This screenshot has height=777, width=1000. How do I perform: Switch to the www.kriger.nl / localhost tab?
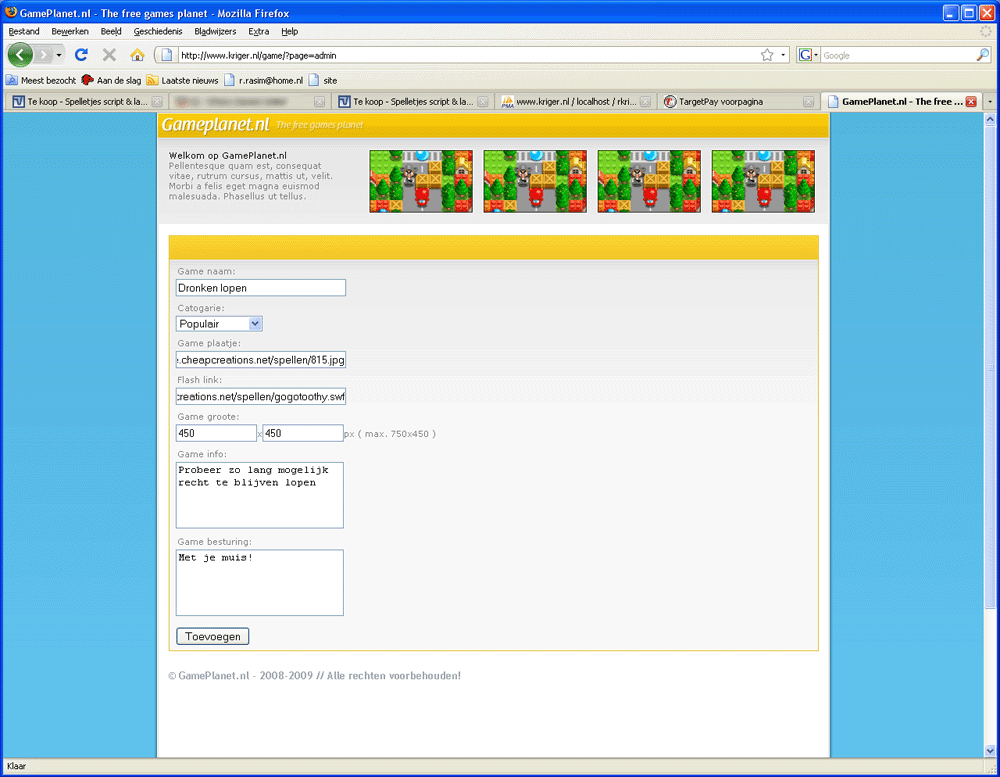coord(574,101)
